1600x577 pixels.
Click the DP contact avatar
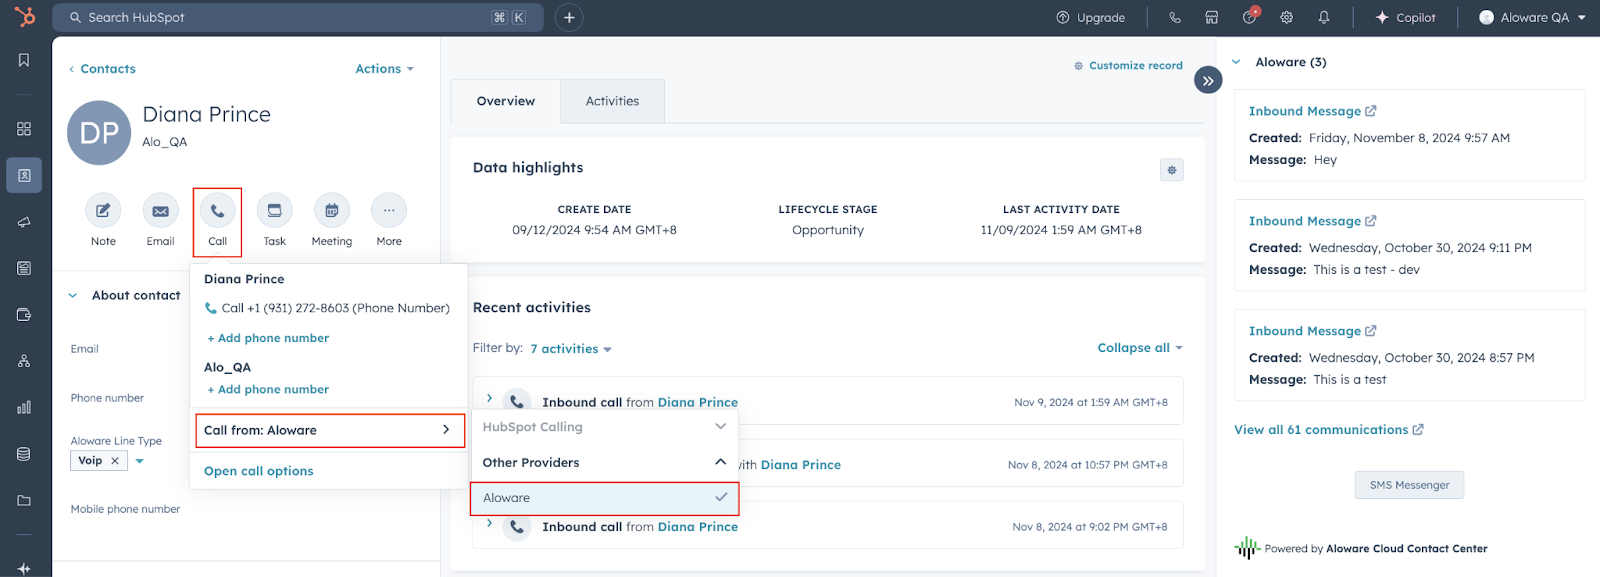click(x=99, y=133)
